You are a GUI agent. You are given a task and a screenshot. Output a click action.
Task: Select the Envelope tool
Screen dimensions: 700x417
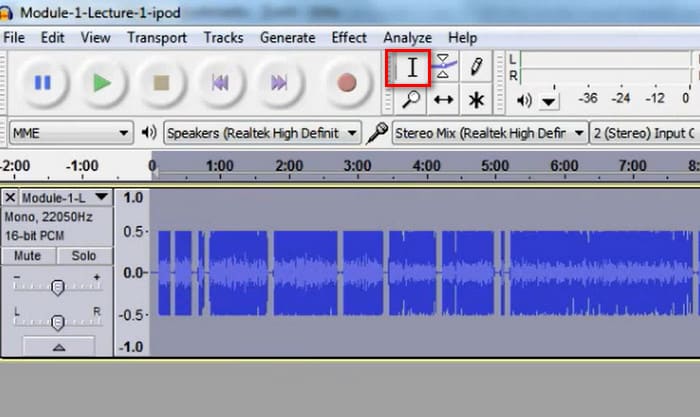pos(443,67)
